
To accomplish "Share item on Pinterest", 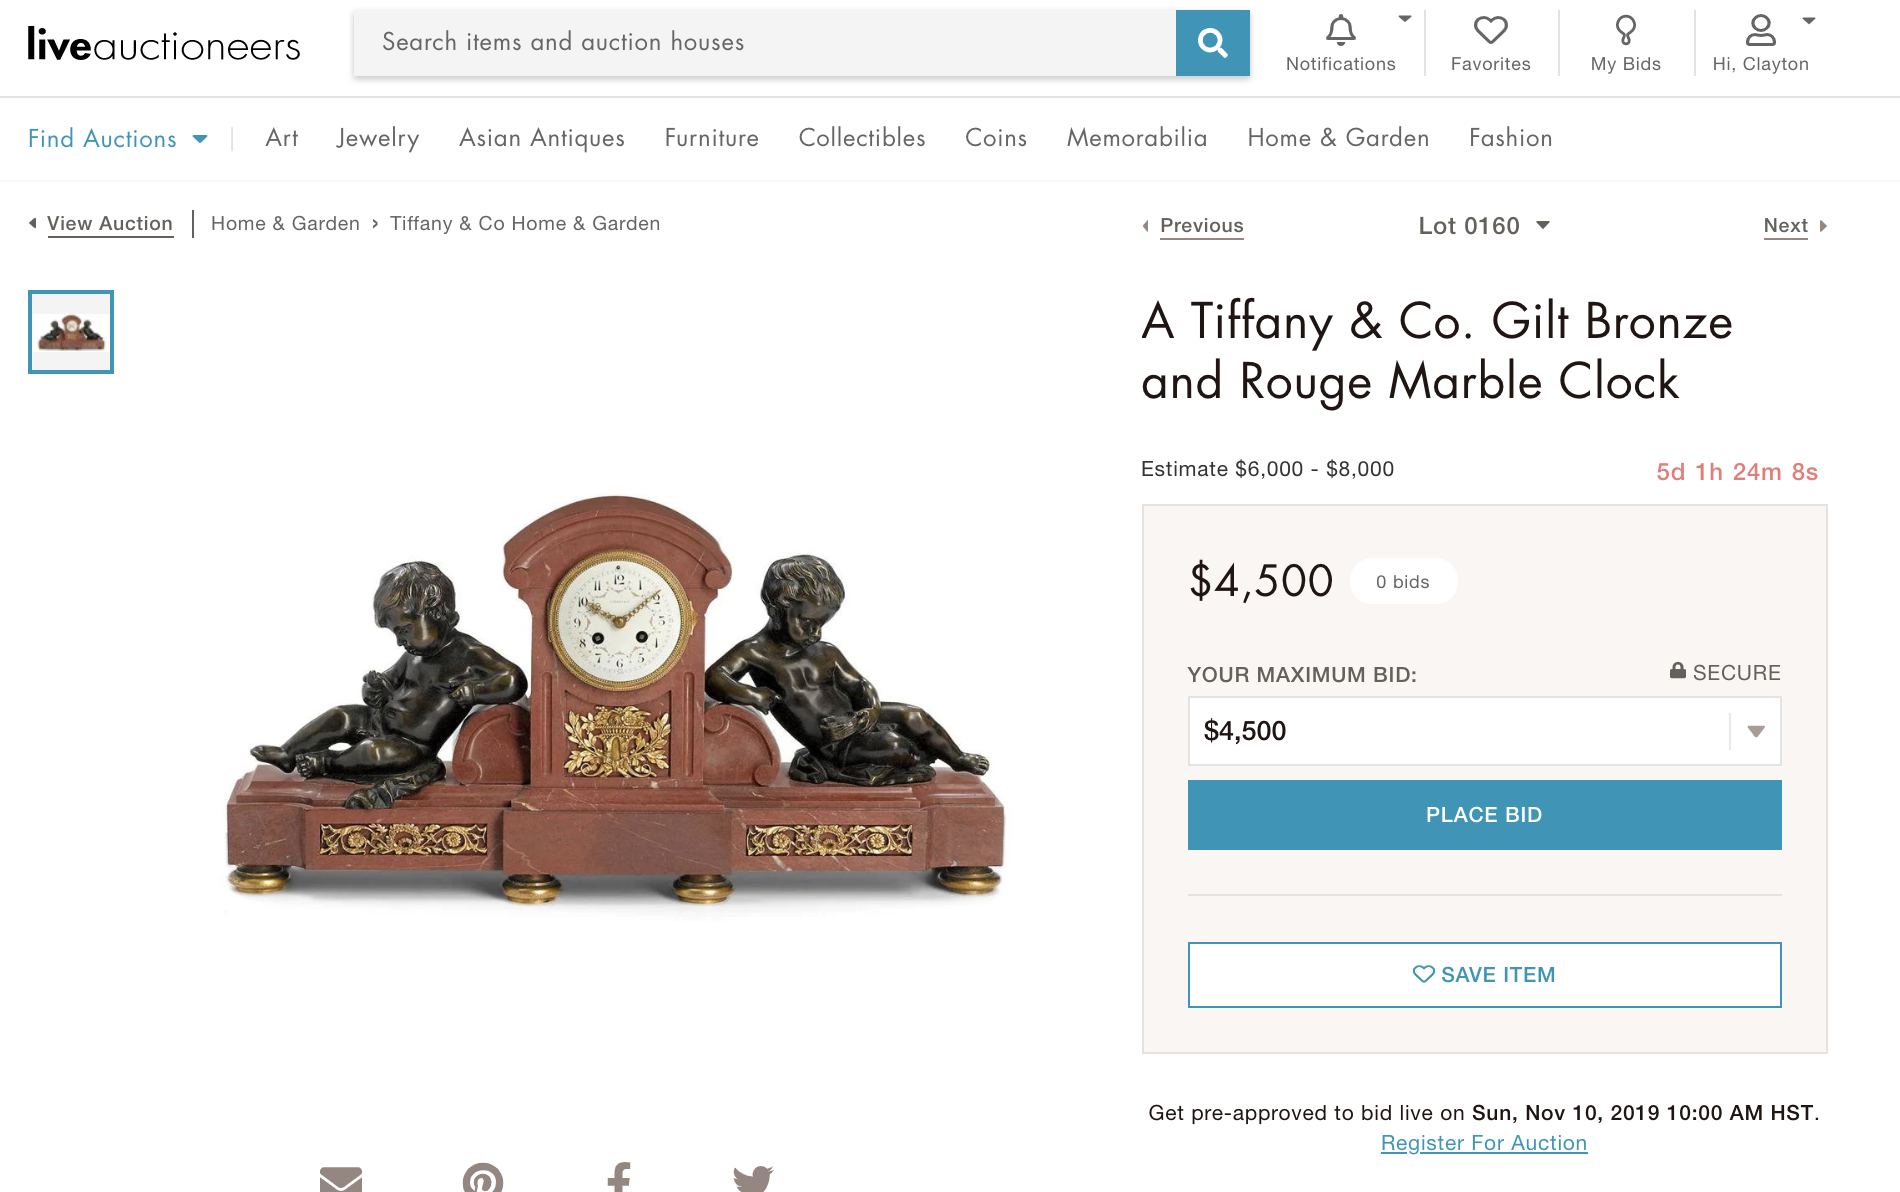I will pos(483,1178).
